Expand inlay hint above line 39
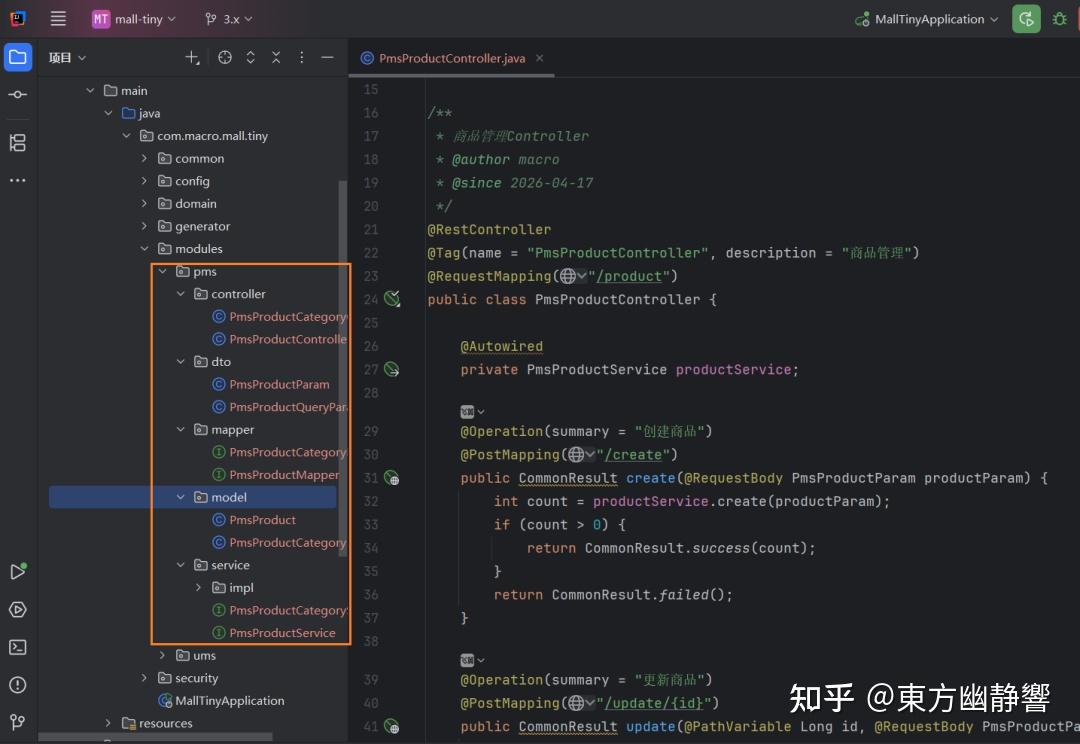Viewport: 1080px width, 744px height. click(472, 661)
